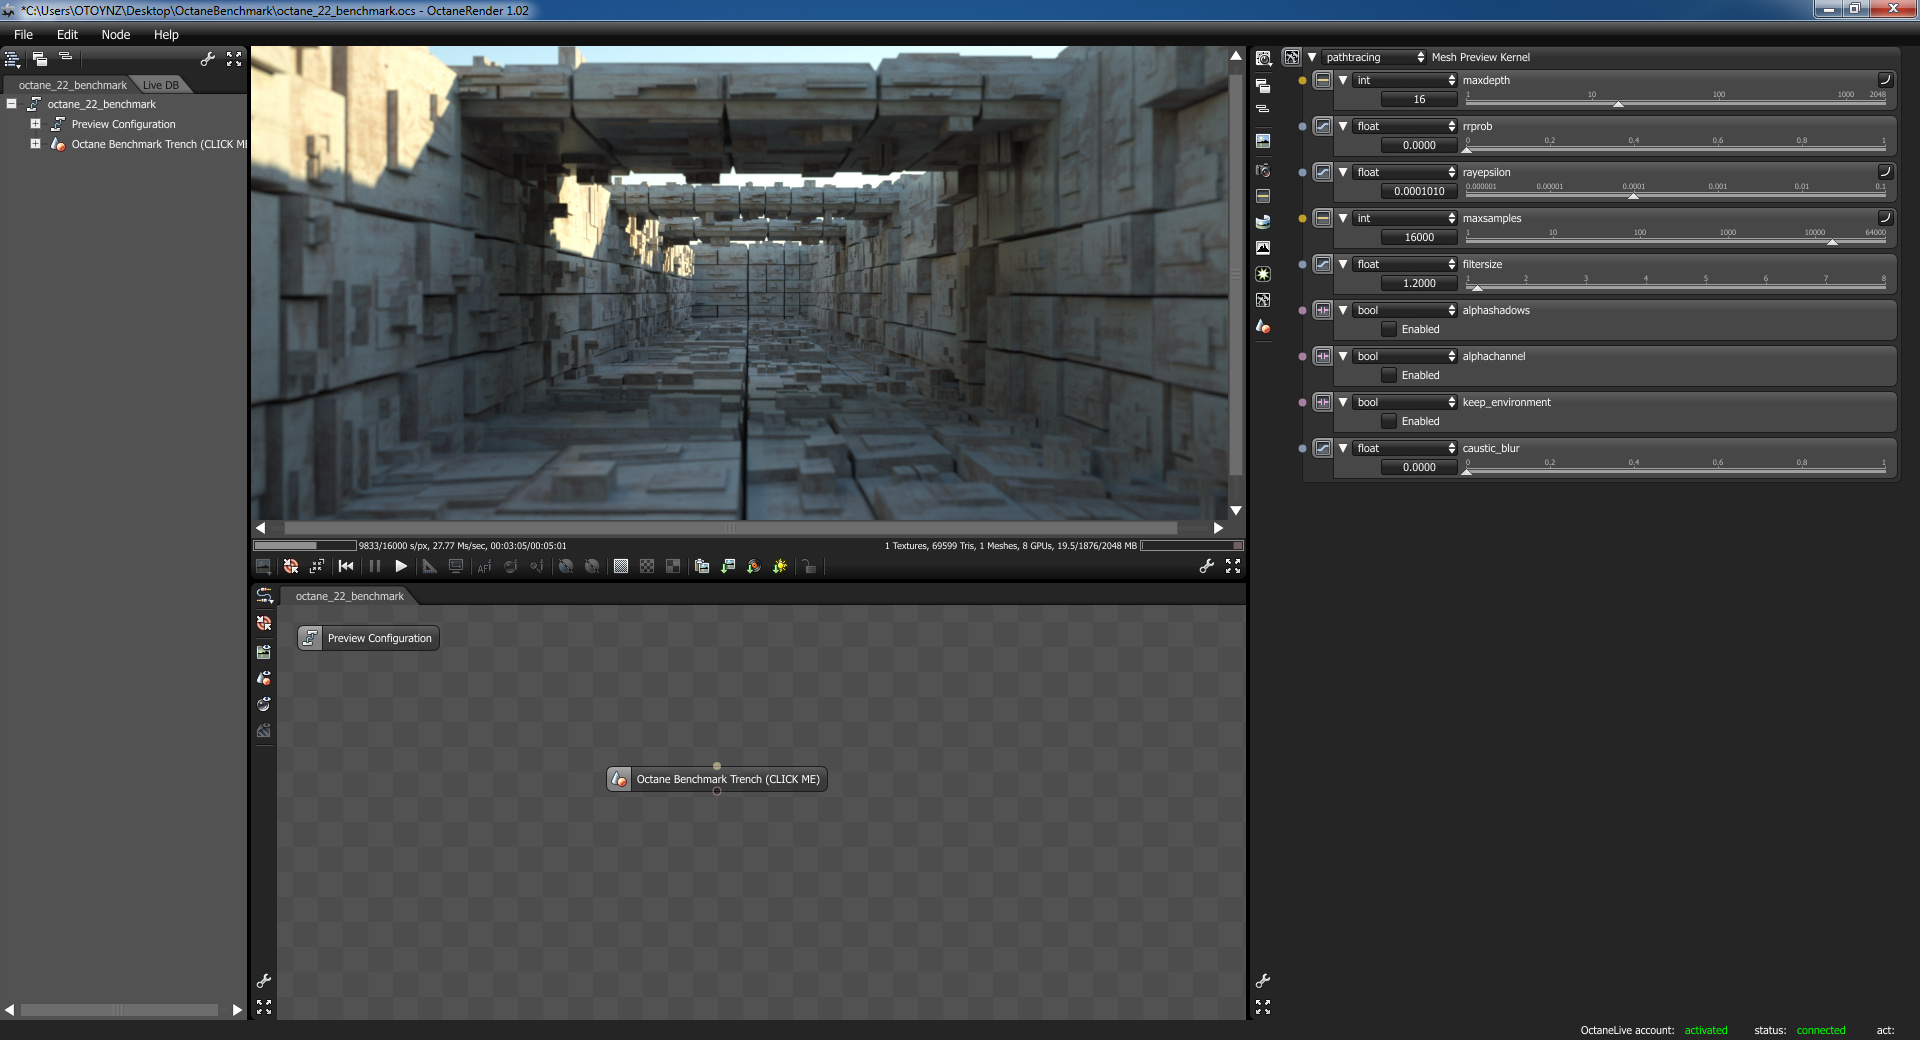Click the stacked windows icon in left panel toolbar
The width and height of the screenshot is (1920, 1040).
(x=39, y=59)
